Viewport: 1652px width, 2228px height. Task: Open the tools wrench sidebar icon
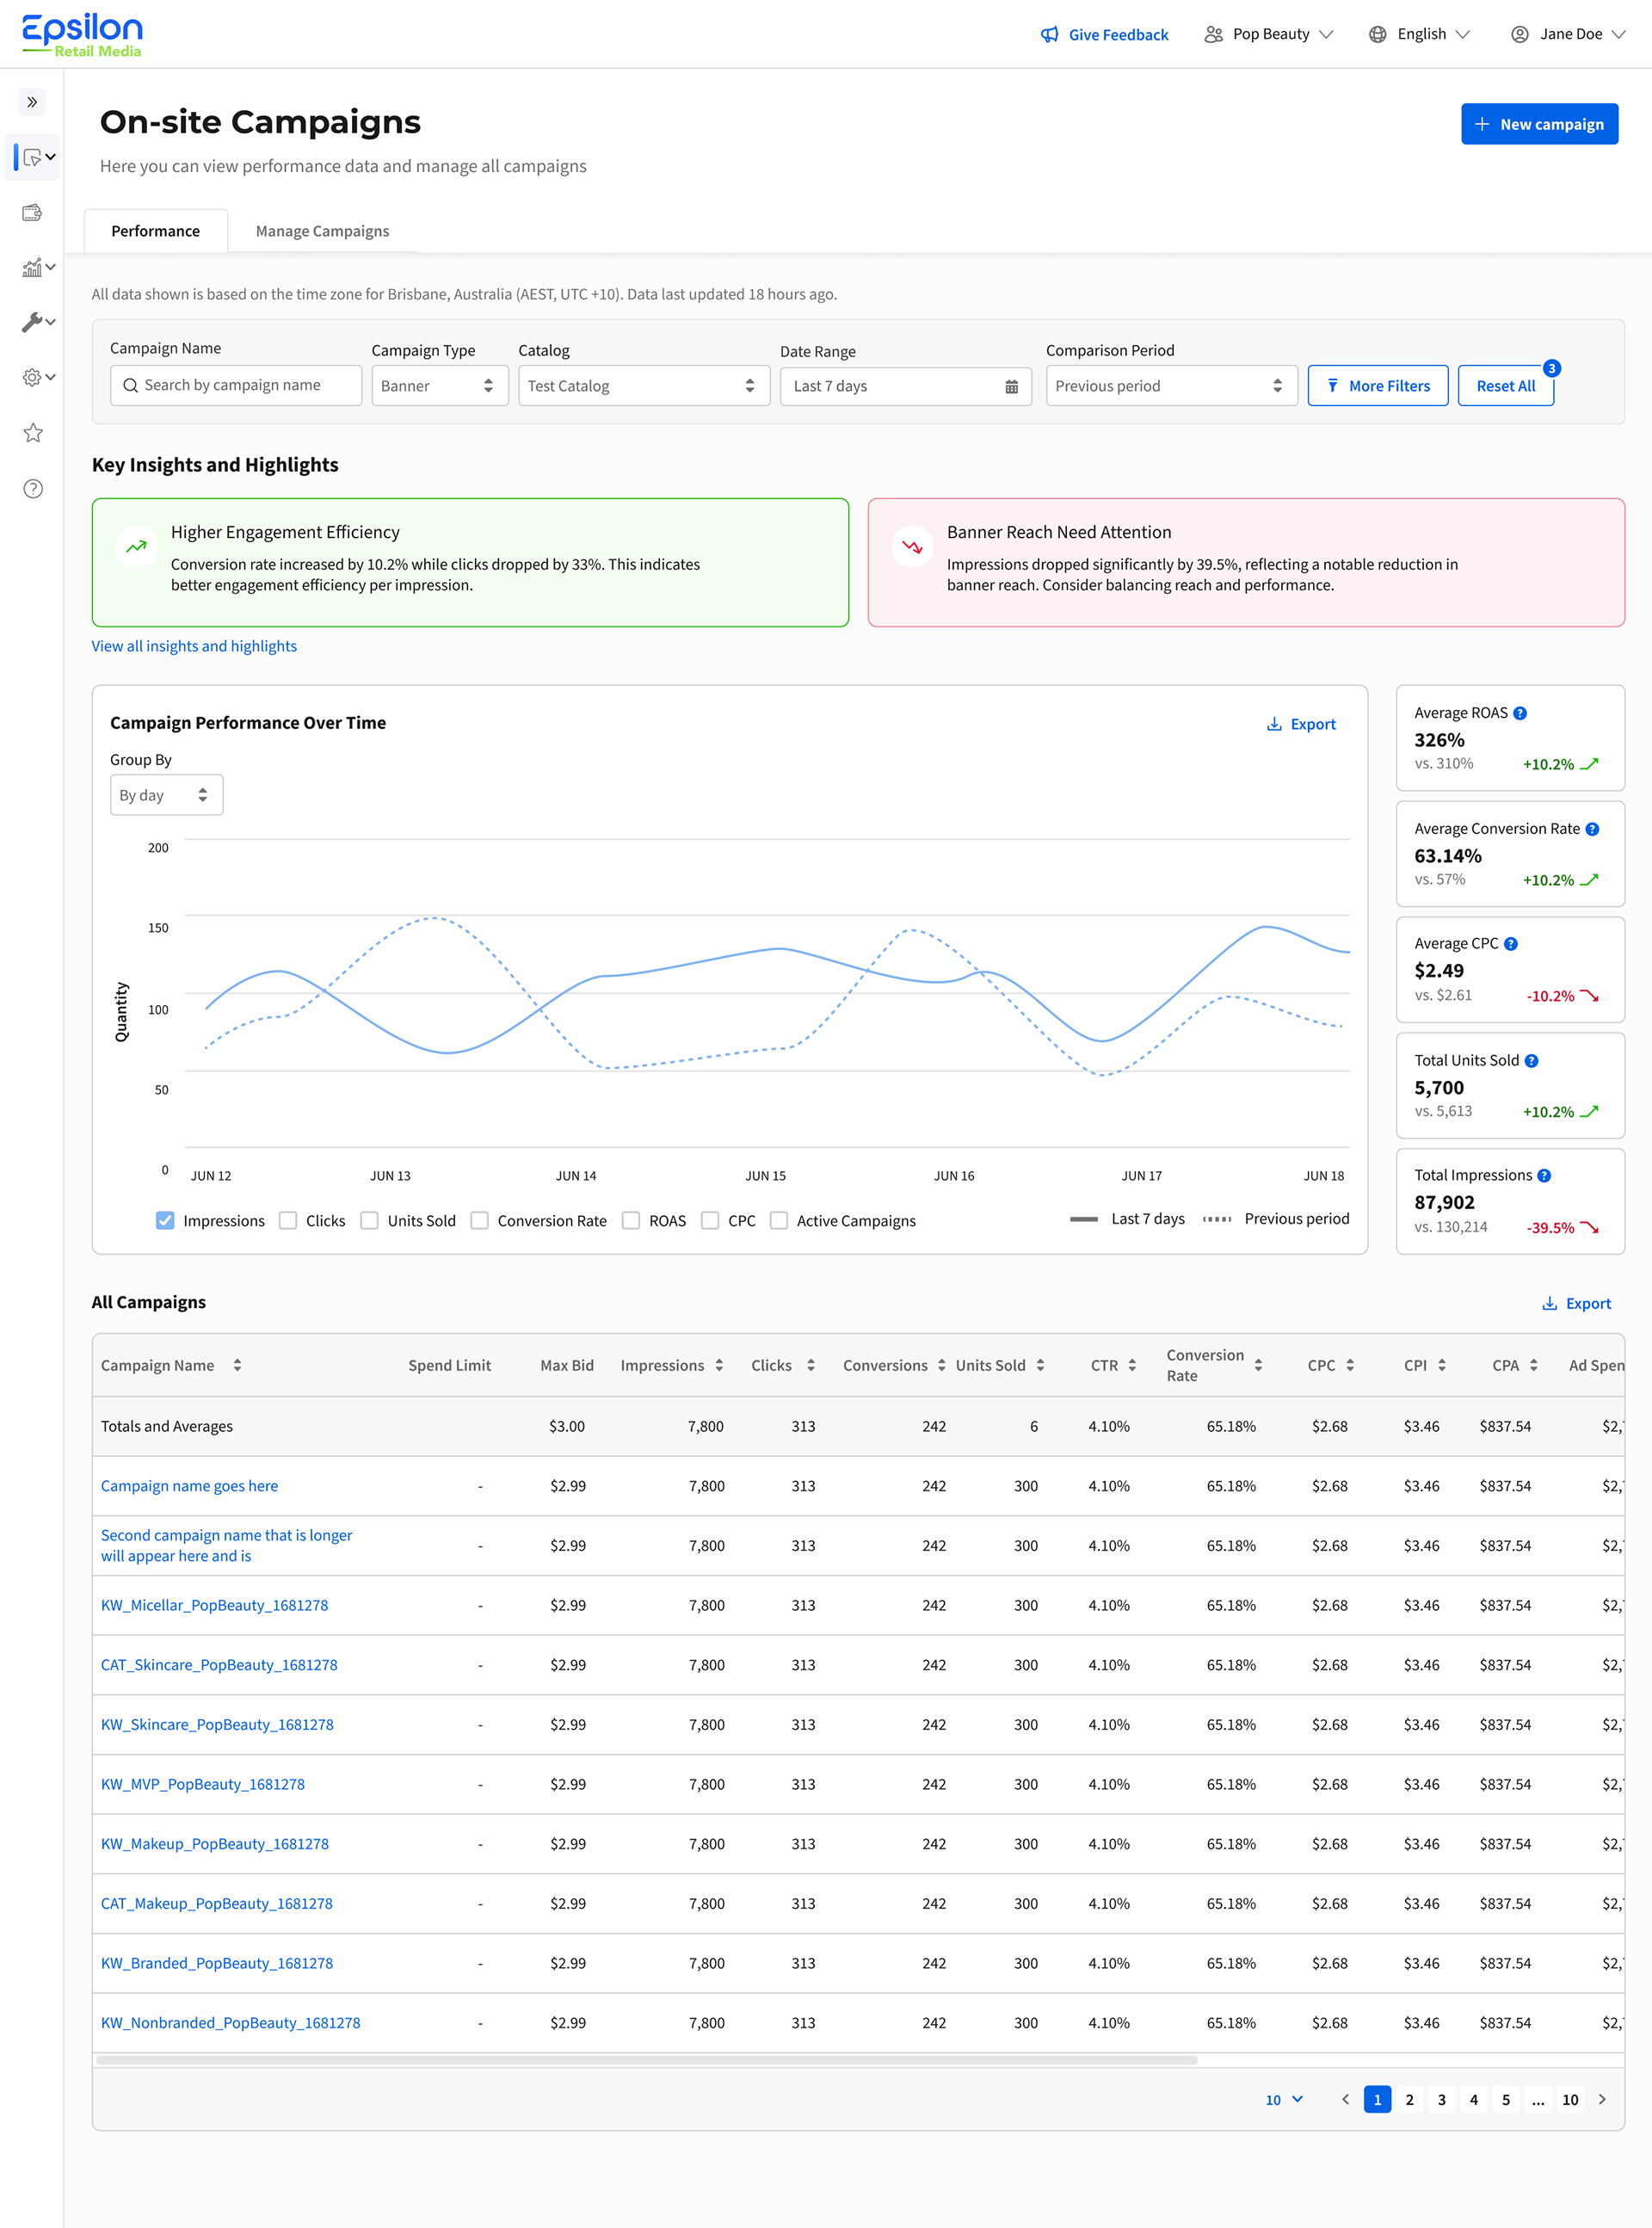point(32,322)
